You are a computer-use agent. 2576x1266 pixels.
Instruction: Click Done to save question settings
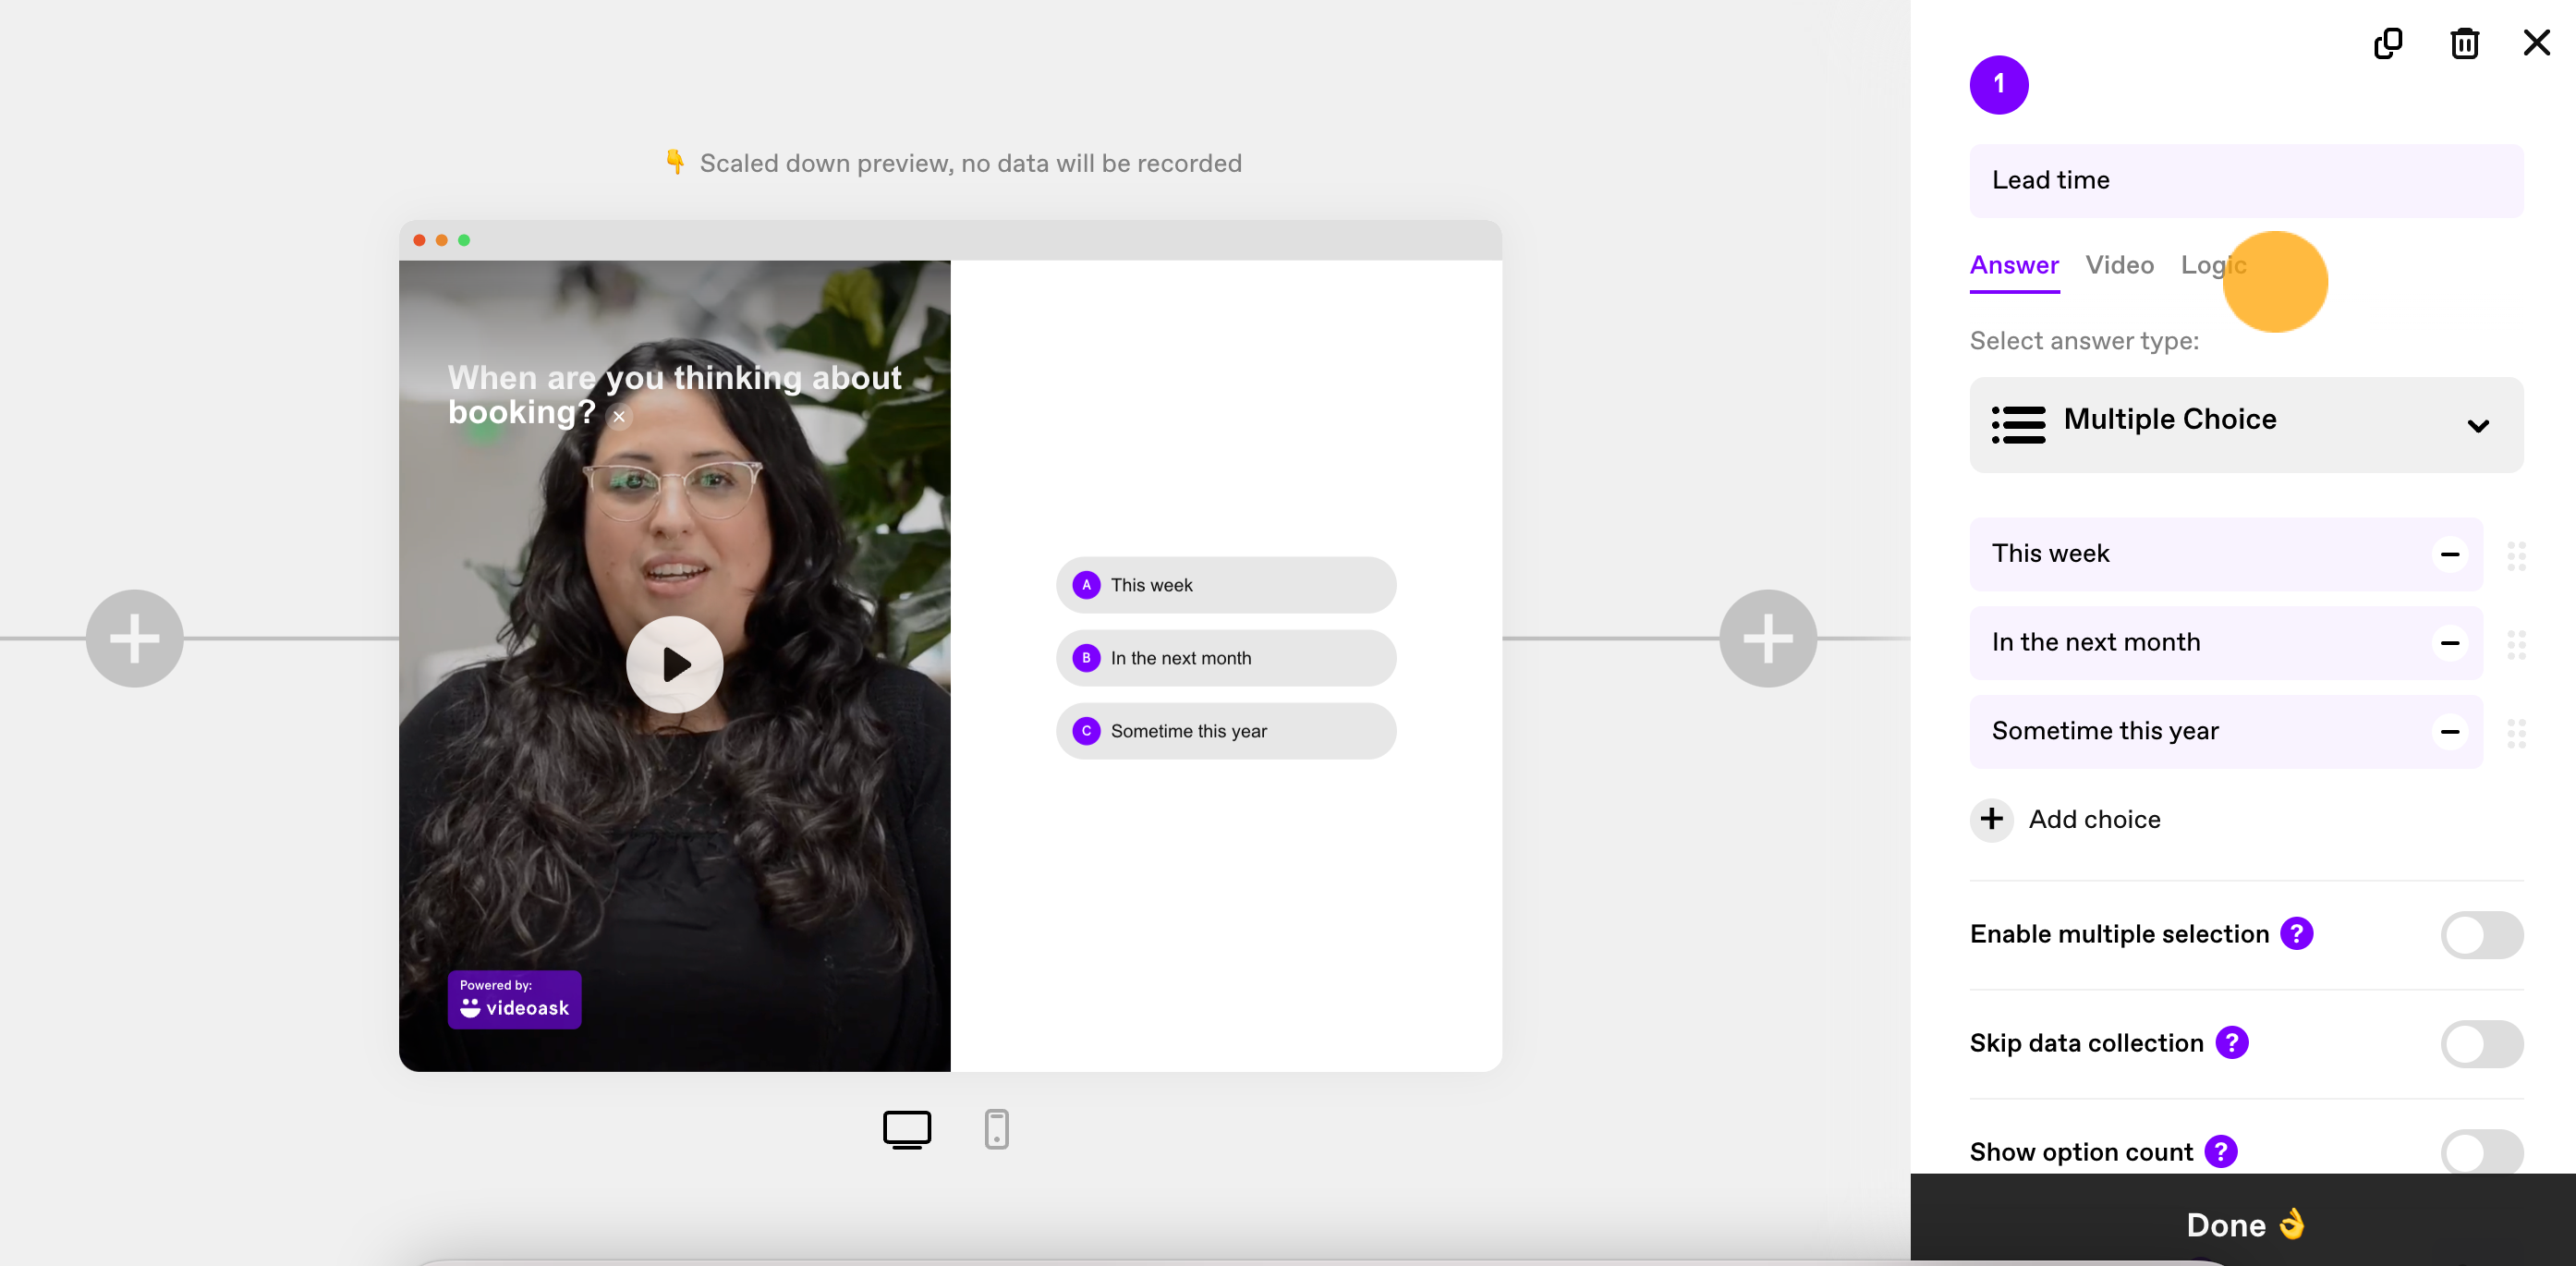[2242, 1225]
